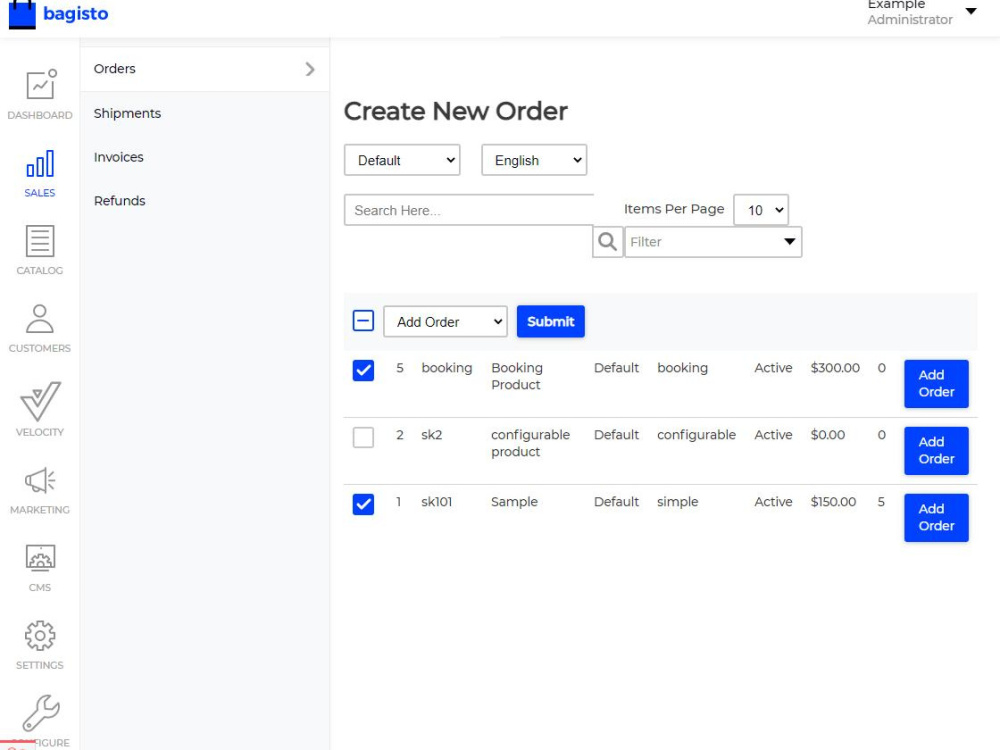This screenshot has height=750, width=1000.
Task: Click the configurable product name cell
Action: click(x=530, y=443)
